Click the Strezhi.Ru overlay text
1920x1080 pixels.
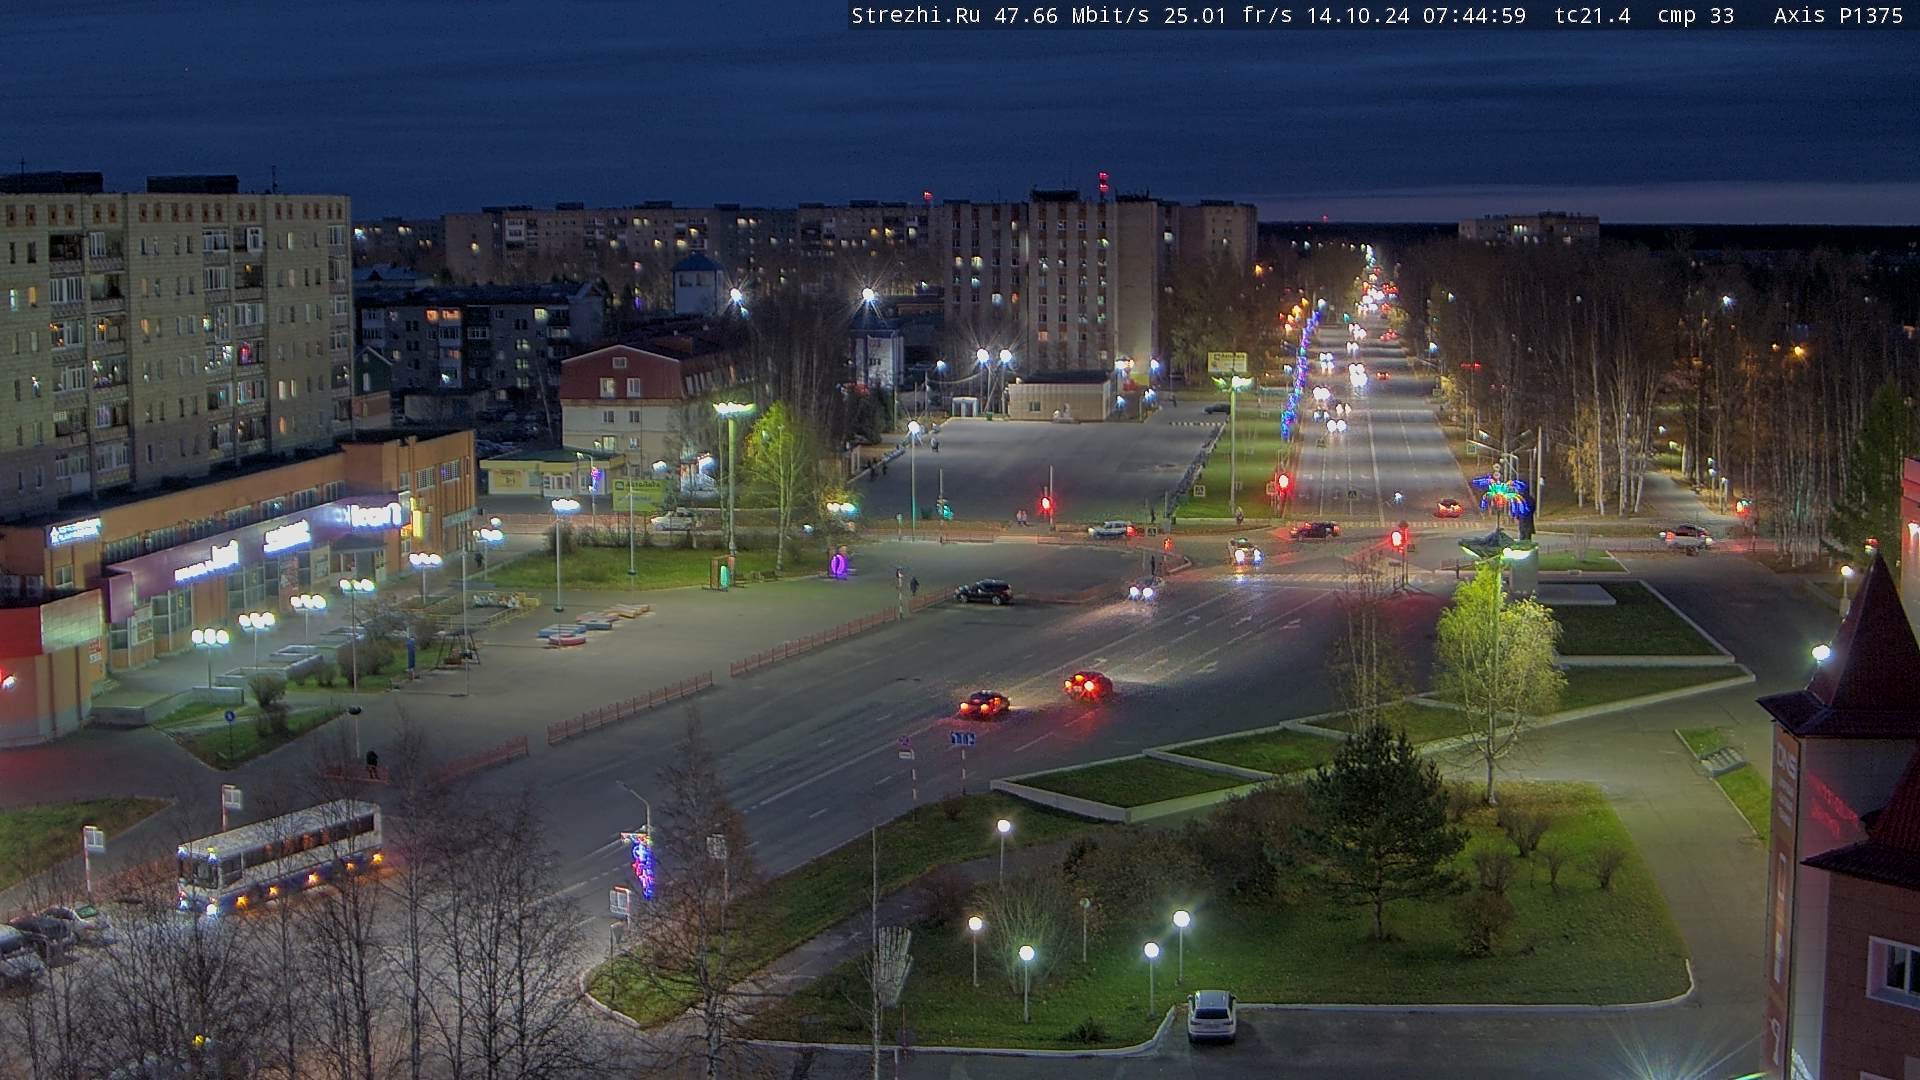tap(915, 15)
